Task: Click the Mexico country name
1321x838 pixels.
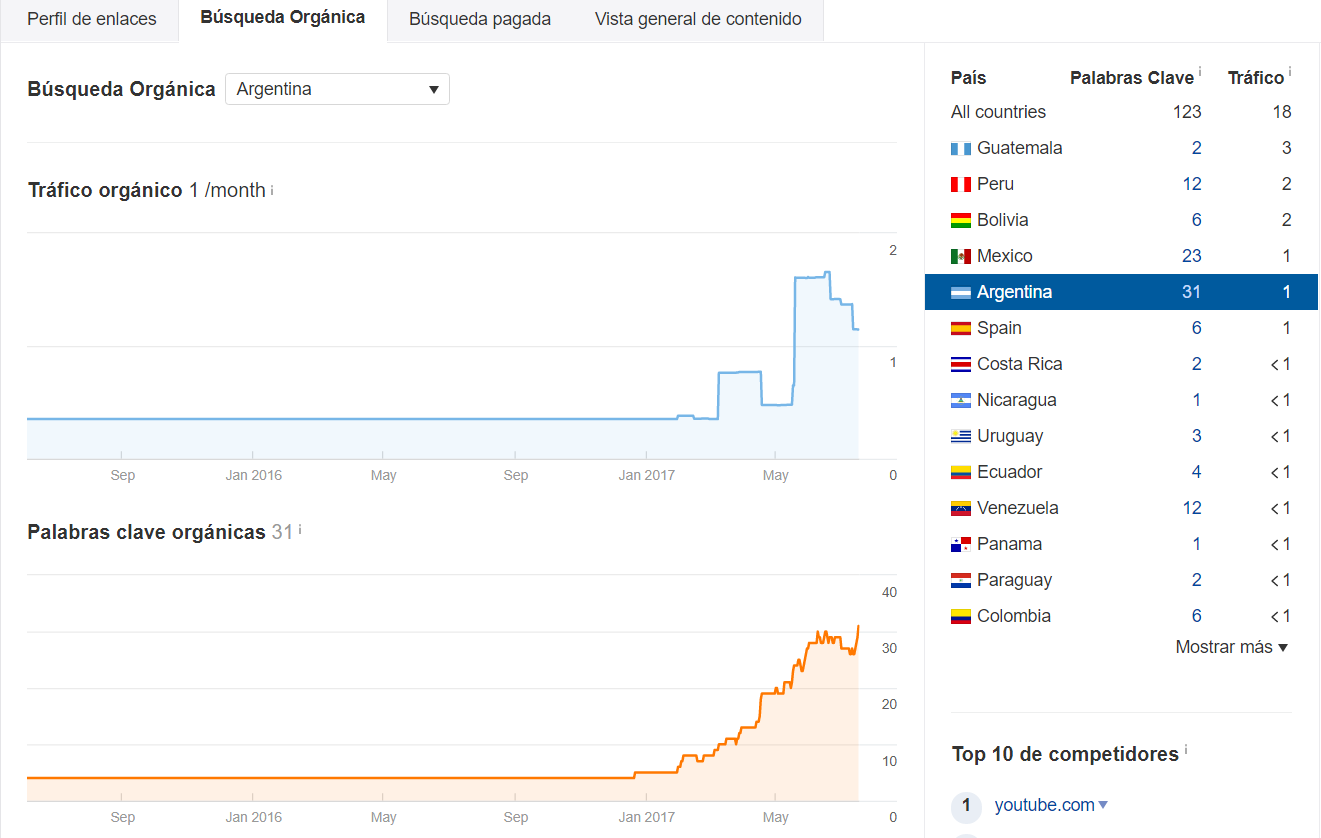Action: coord(1005,256)
